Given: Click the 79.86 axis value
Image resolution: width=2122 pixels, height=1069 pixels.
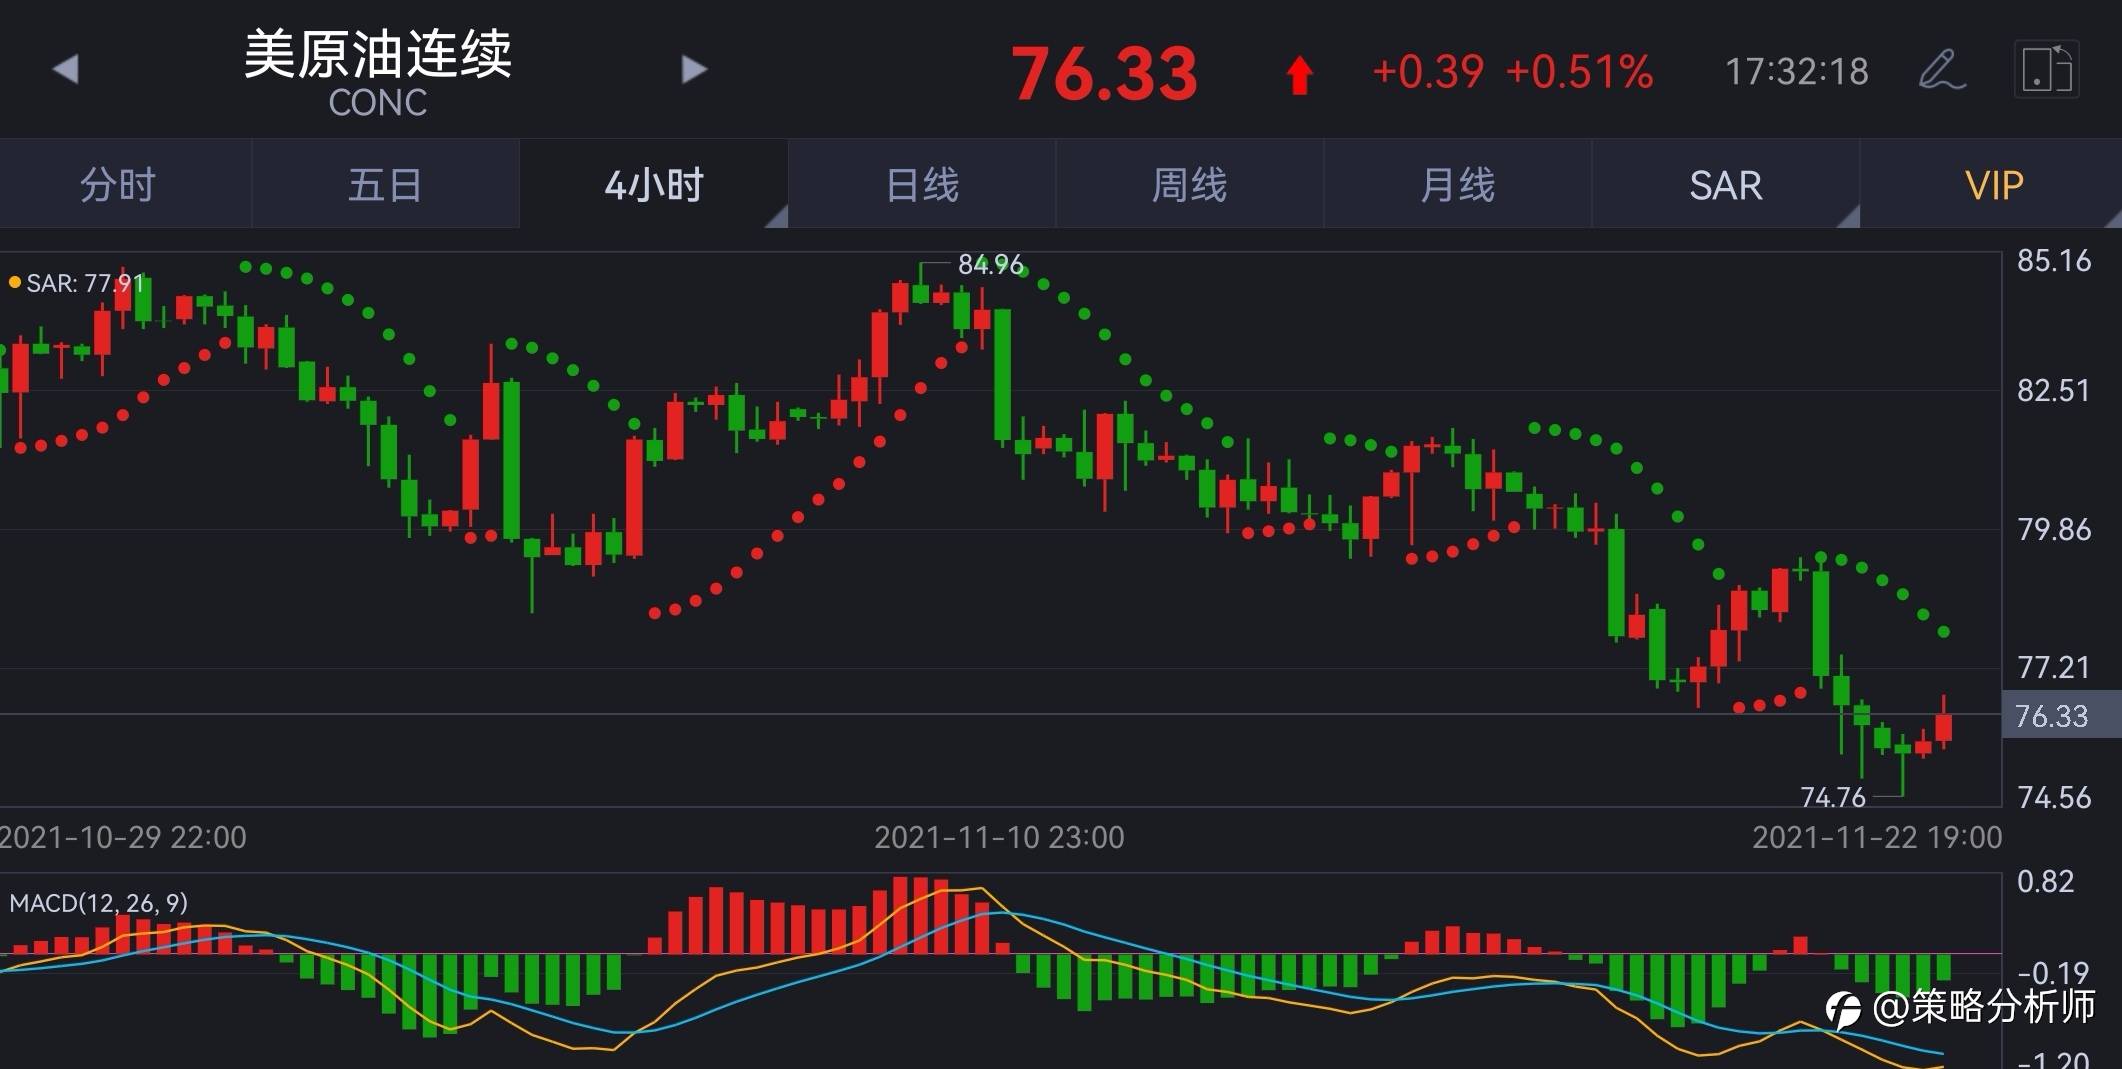Looking at the screenshot, I should (x=2054, y=529).
